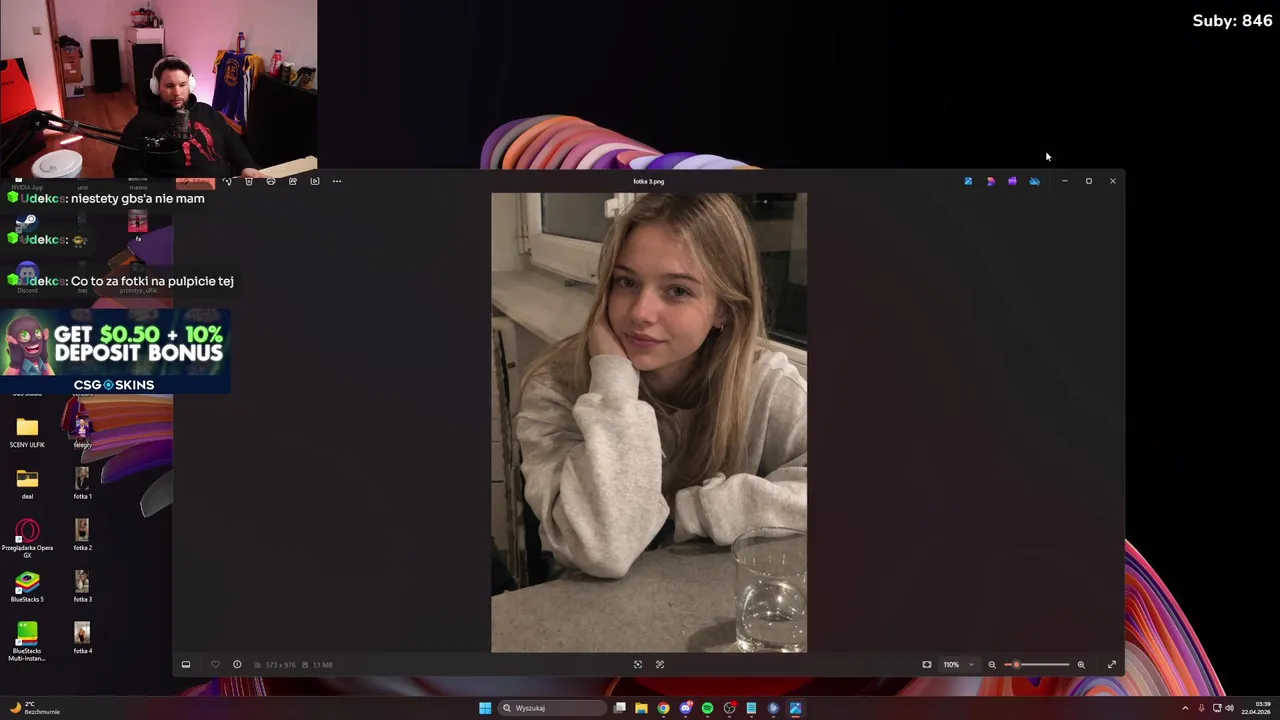Click the Windows Start button
Image resolution: width=1280 pixels, height=720 pixels.
point(485,708)
